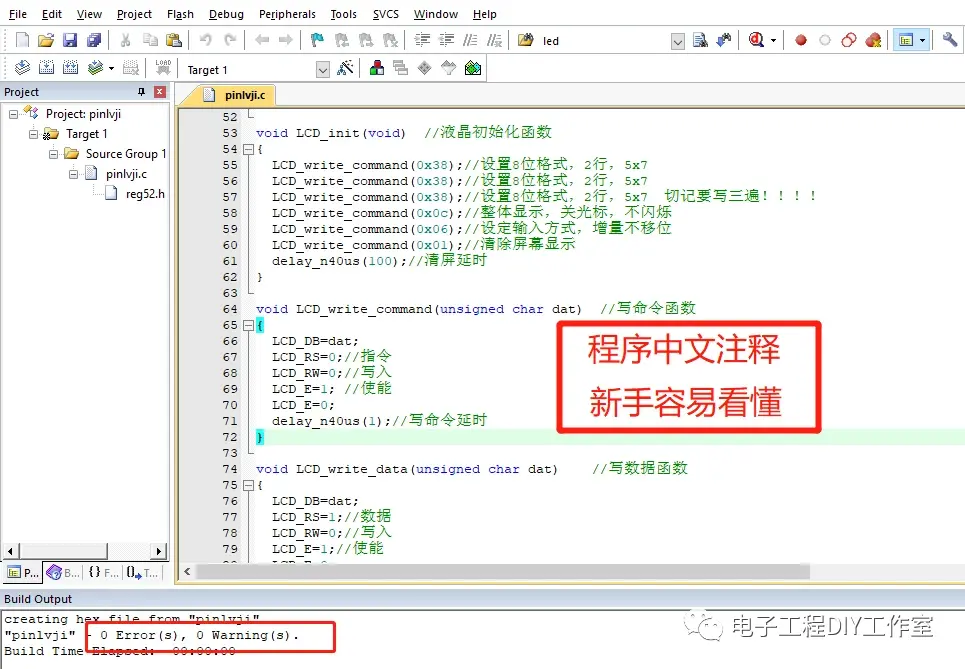Collapse the Source Group 1 node
Image resolution: width=965 pixels, height=669 pixels.
point(54,154)
